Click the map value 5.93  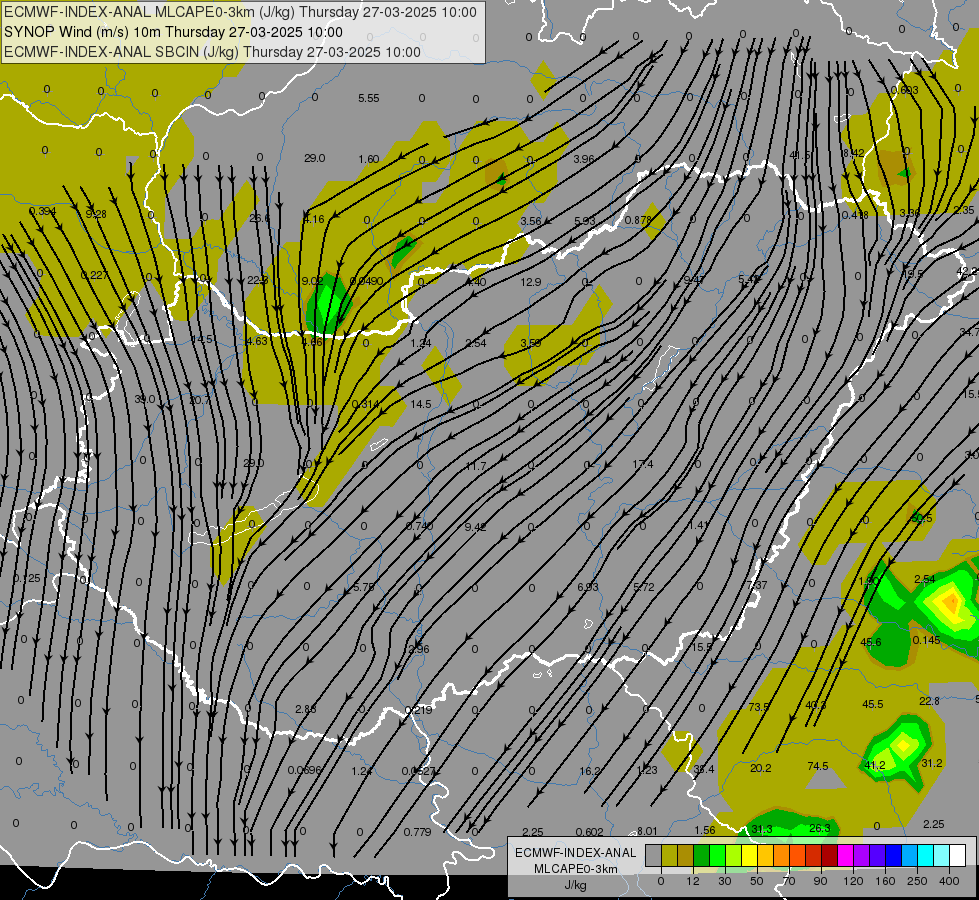[x=585, y=220]
